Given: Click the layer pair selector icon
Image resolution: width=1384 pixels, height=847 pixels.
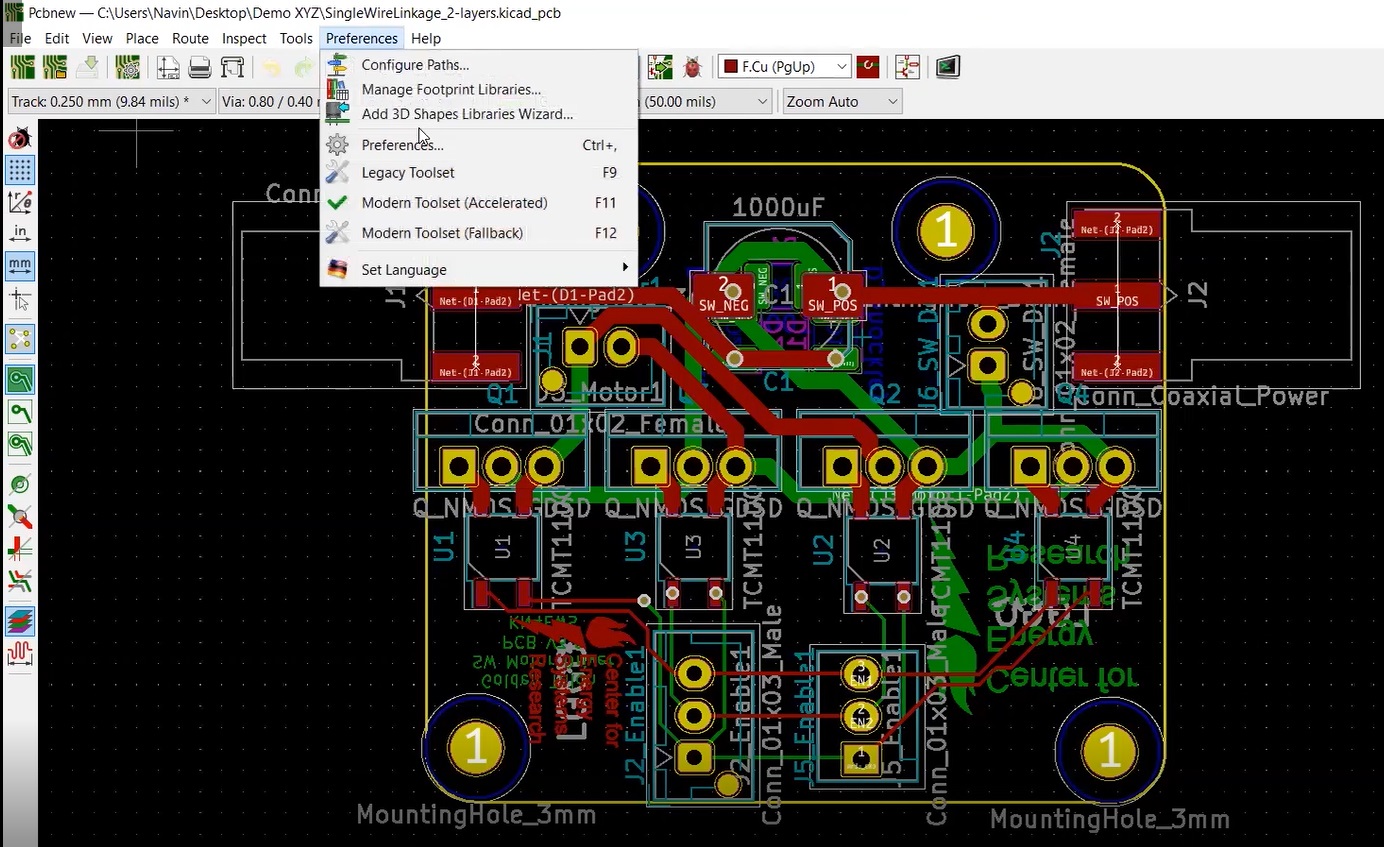Looking at the screenshot, I should 868,67.
